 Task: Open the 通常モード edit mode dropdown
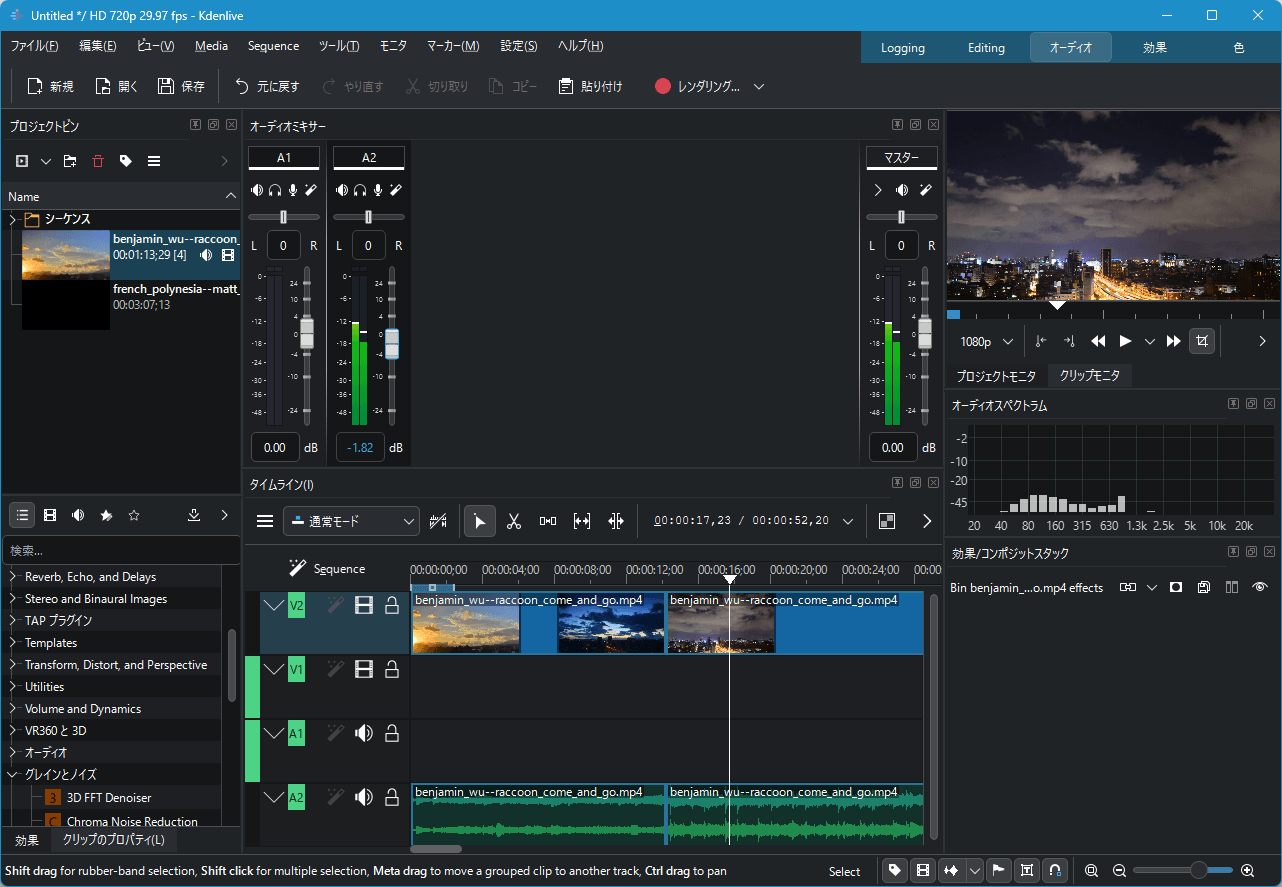point(351,521)
